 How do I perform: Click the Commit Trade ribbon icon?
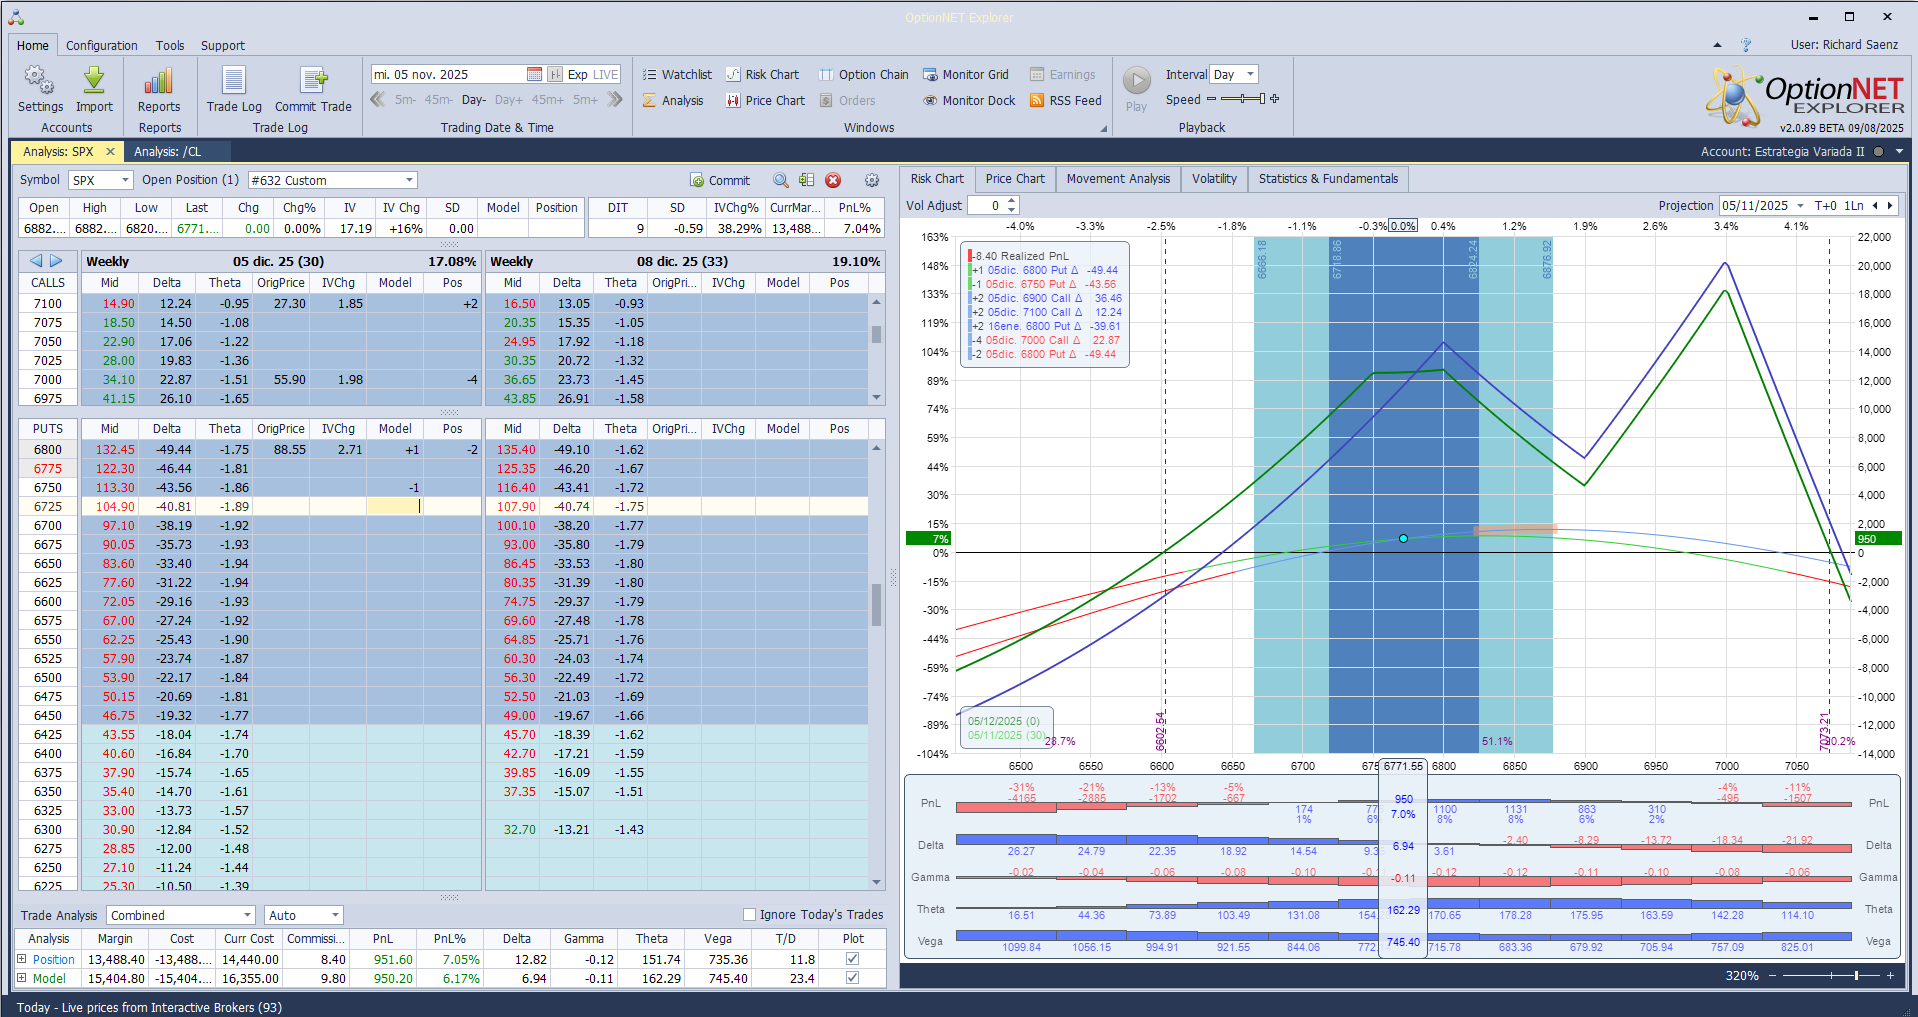click(313, 89)
